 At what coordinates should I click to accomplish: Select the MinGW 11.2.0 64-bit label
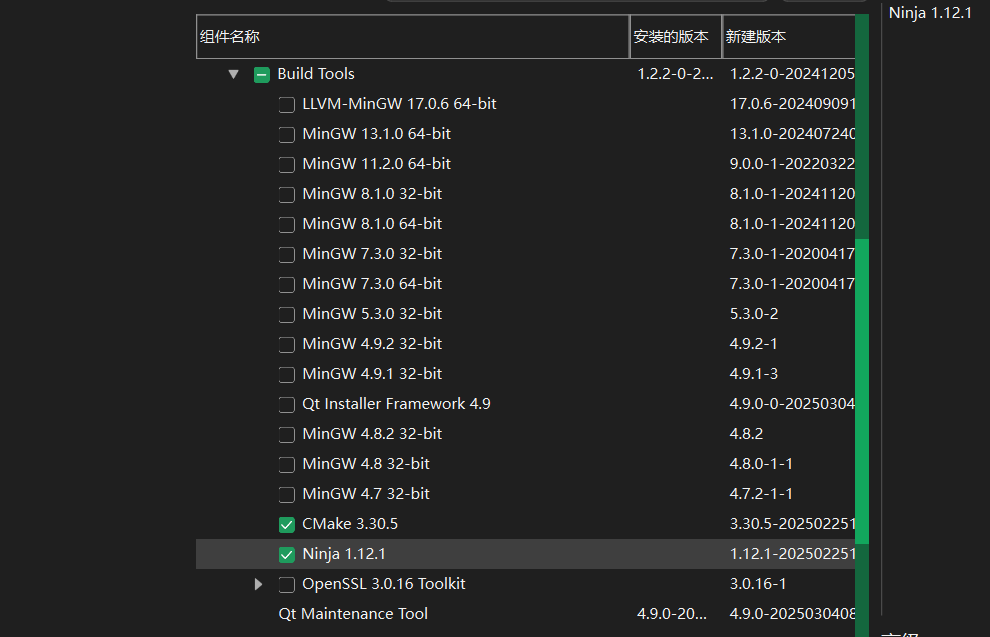click(x=376, y=164)
